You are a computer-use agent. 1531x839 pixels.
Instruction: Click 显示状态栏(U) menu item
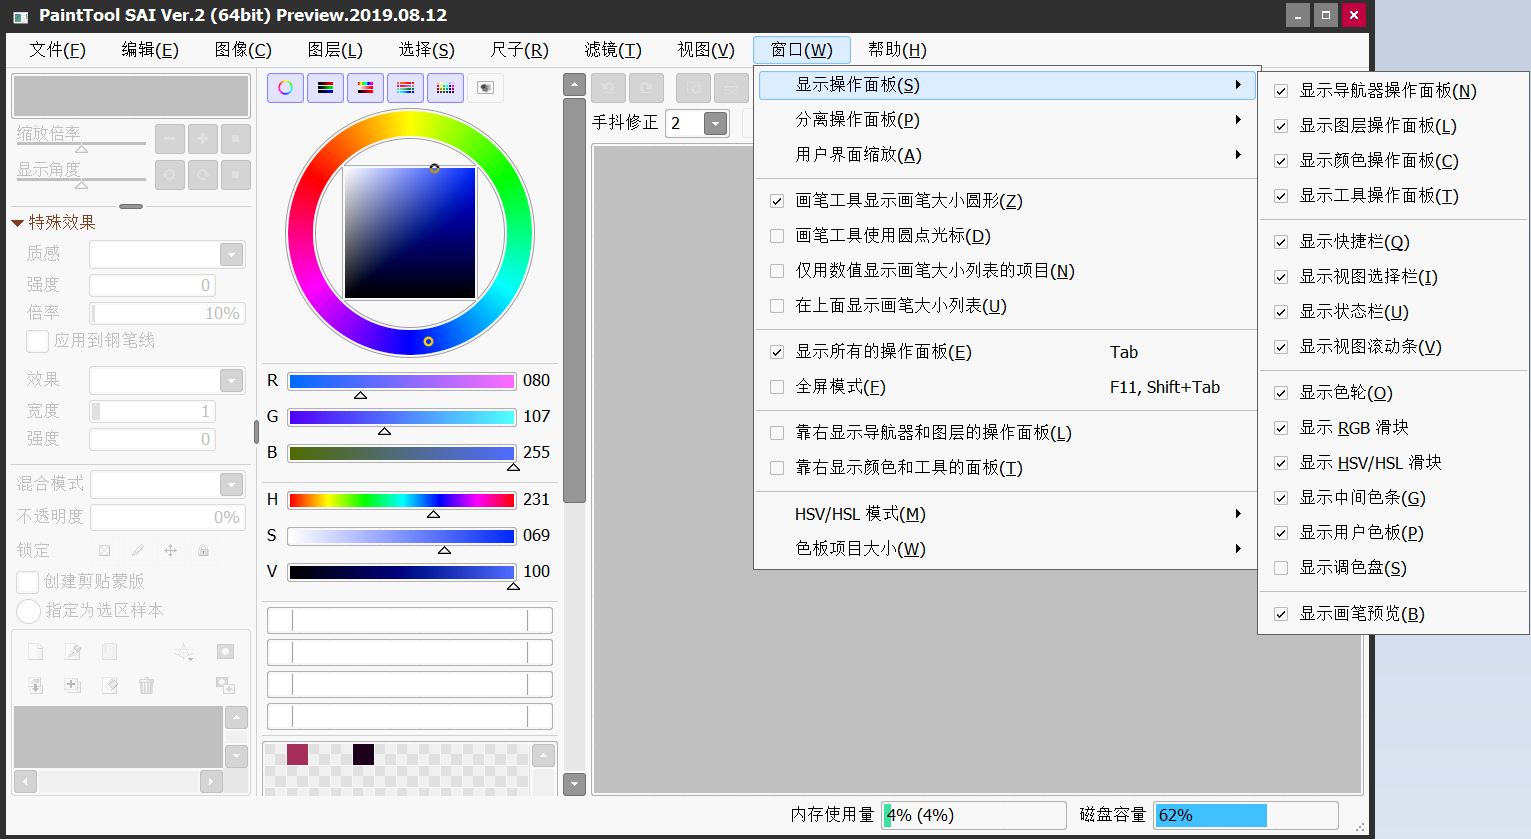click(1393, 312)
